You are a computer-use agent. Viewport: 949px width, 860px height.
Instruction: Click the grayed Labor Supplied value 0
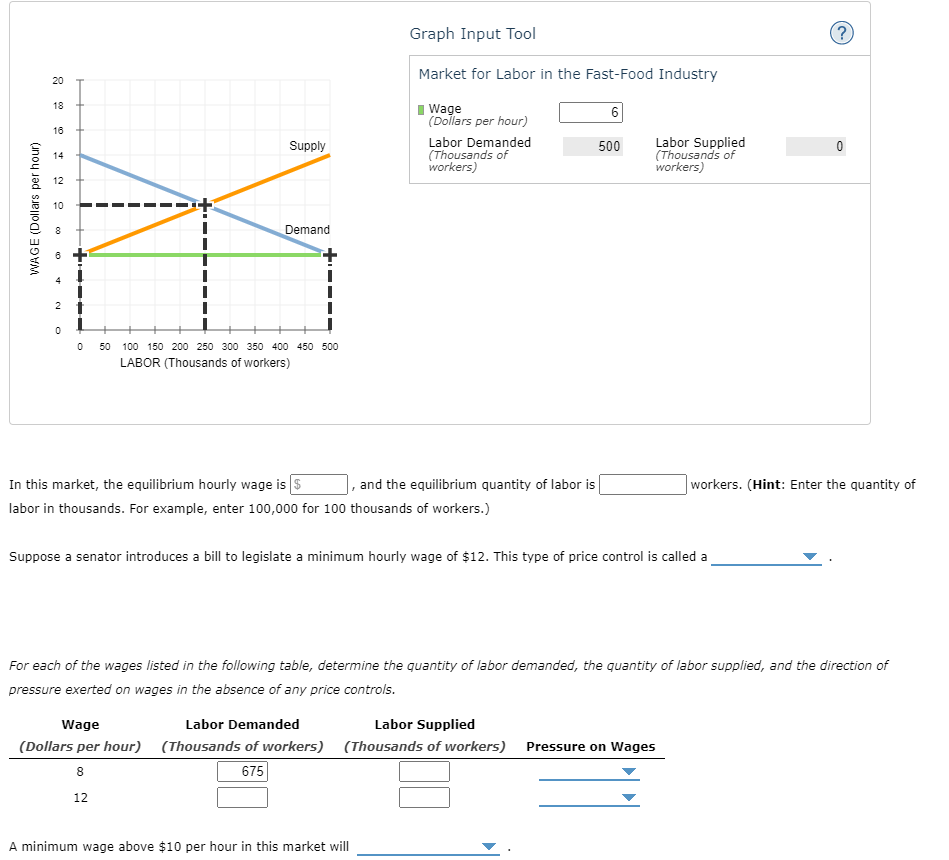click(x=816, y=148)
